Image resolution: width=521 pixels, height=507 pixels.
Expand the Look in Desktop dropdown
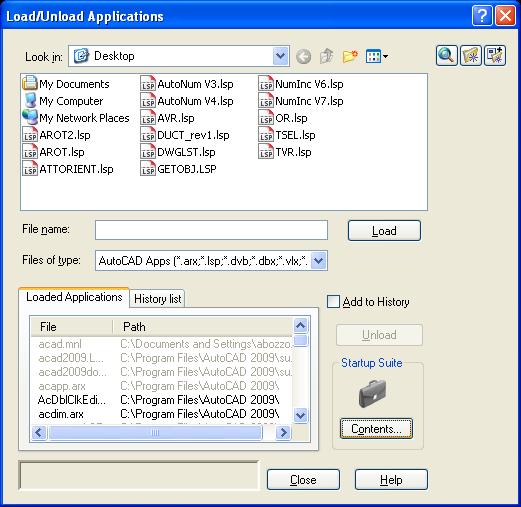pyautogui.click(x=280, y=56)
